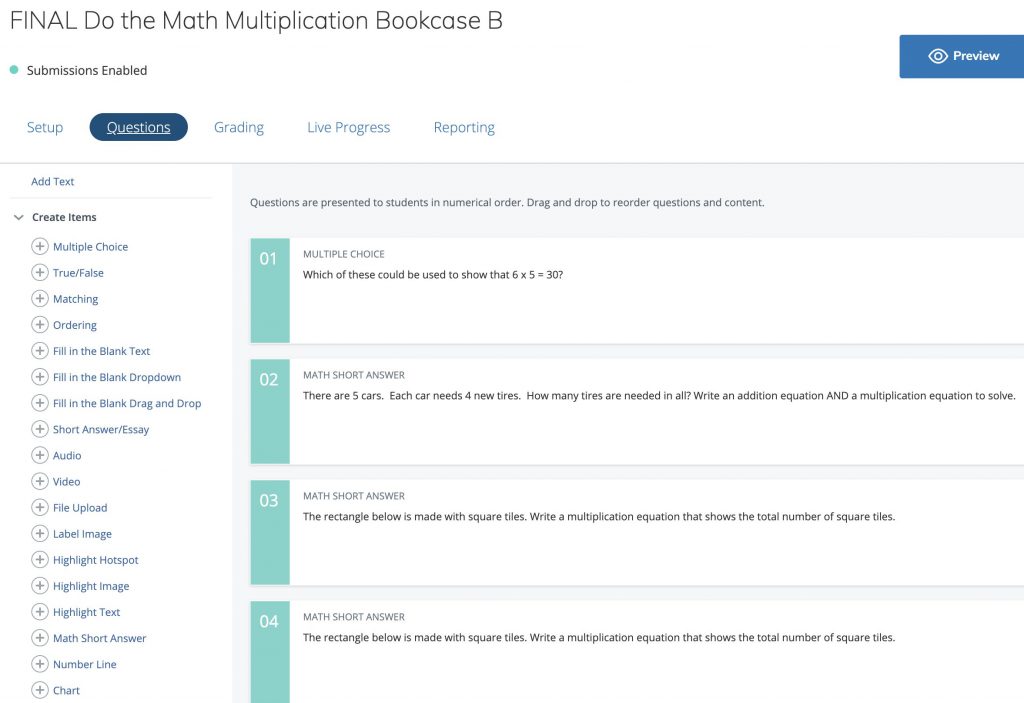Open question 04 rectangle tiles text

coord(599,638)
